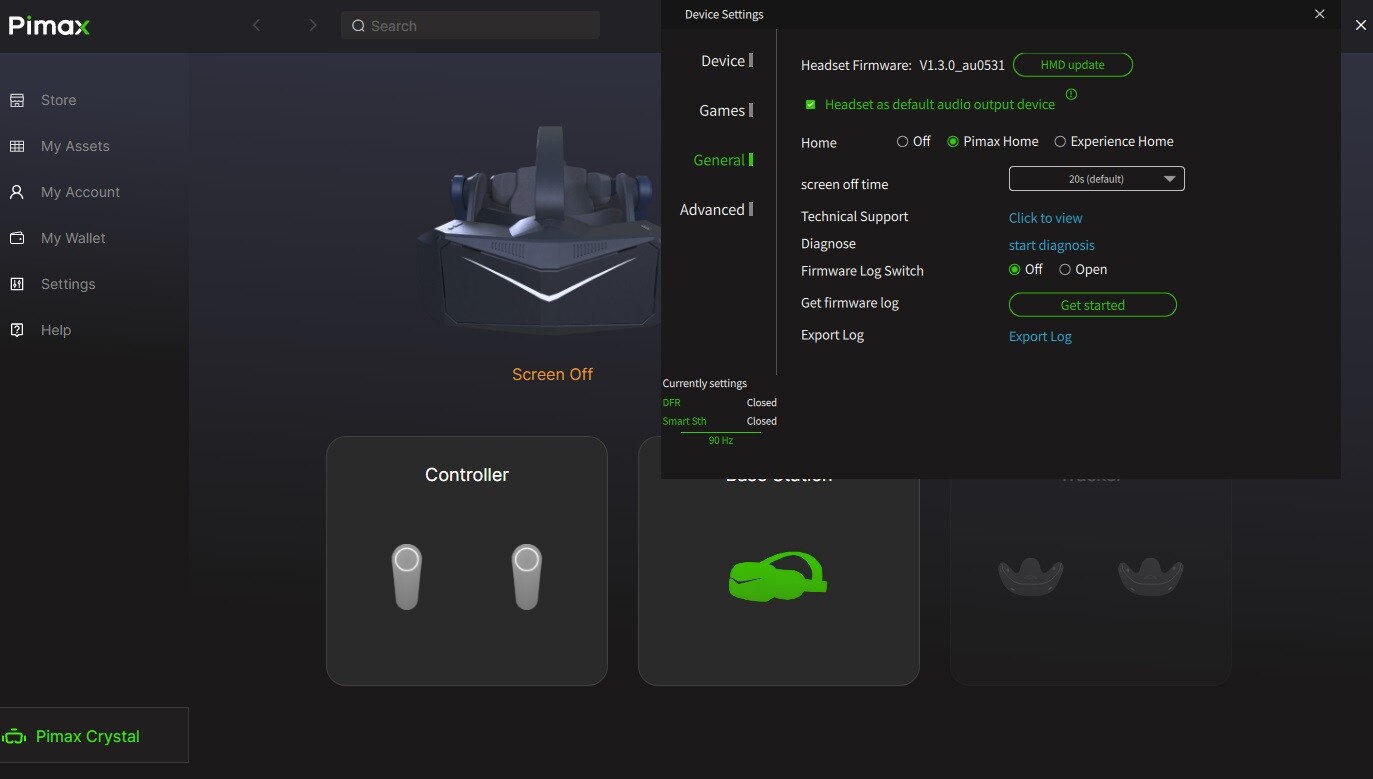
Task: Click the green headset Base Station icon
Action: [x=778, y=577]
